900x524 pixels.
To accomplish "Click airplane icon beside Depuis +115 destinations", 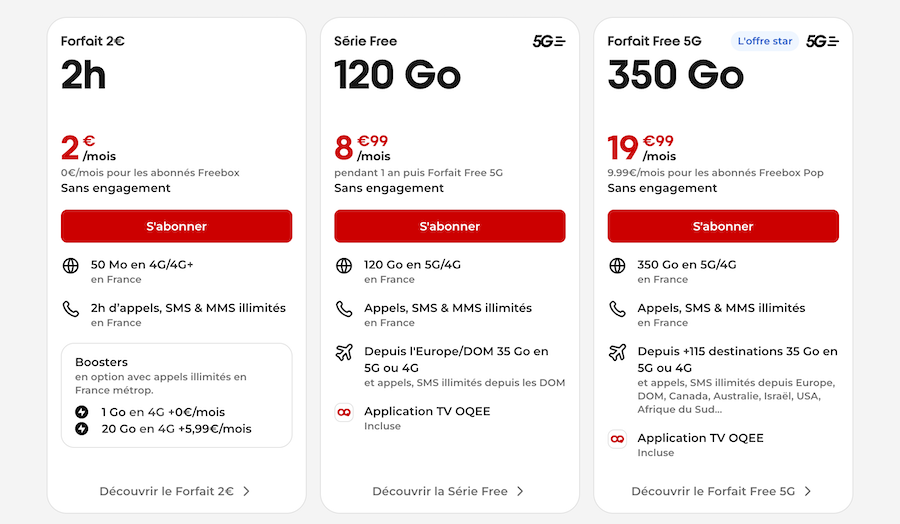I will [617, 352].
